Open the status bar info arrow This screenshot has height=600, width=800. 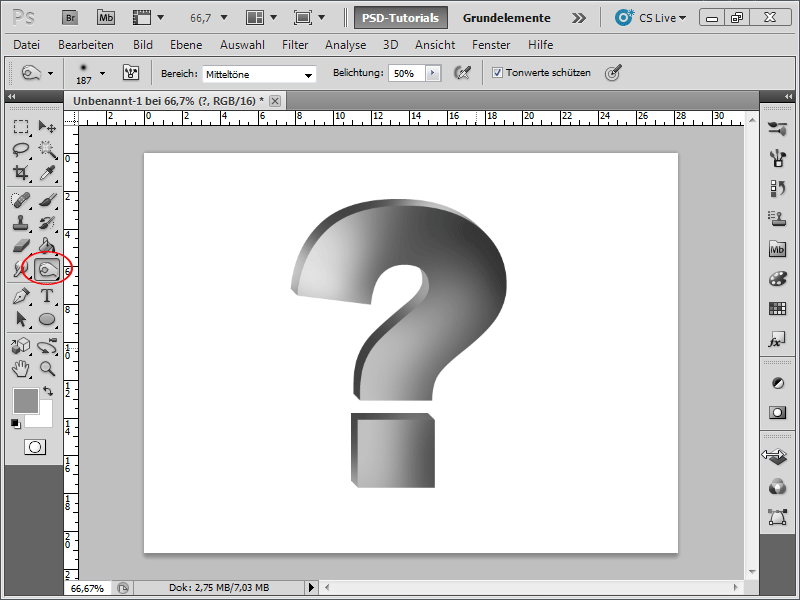coord(311,588)
